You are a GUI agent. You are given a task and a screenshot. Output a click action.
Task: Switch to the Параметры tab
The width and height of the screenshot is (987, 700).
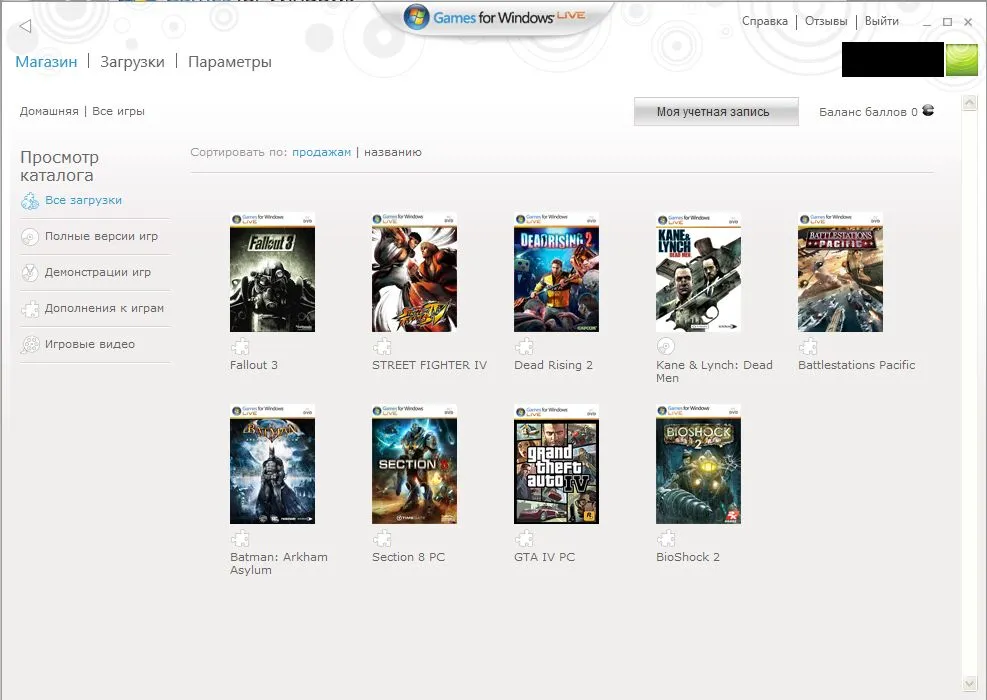point(230,62)
